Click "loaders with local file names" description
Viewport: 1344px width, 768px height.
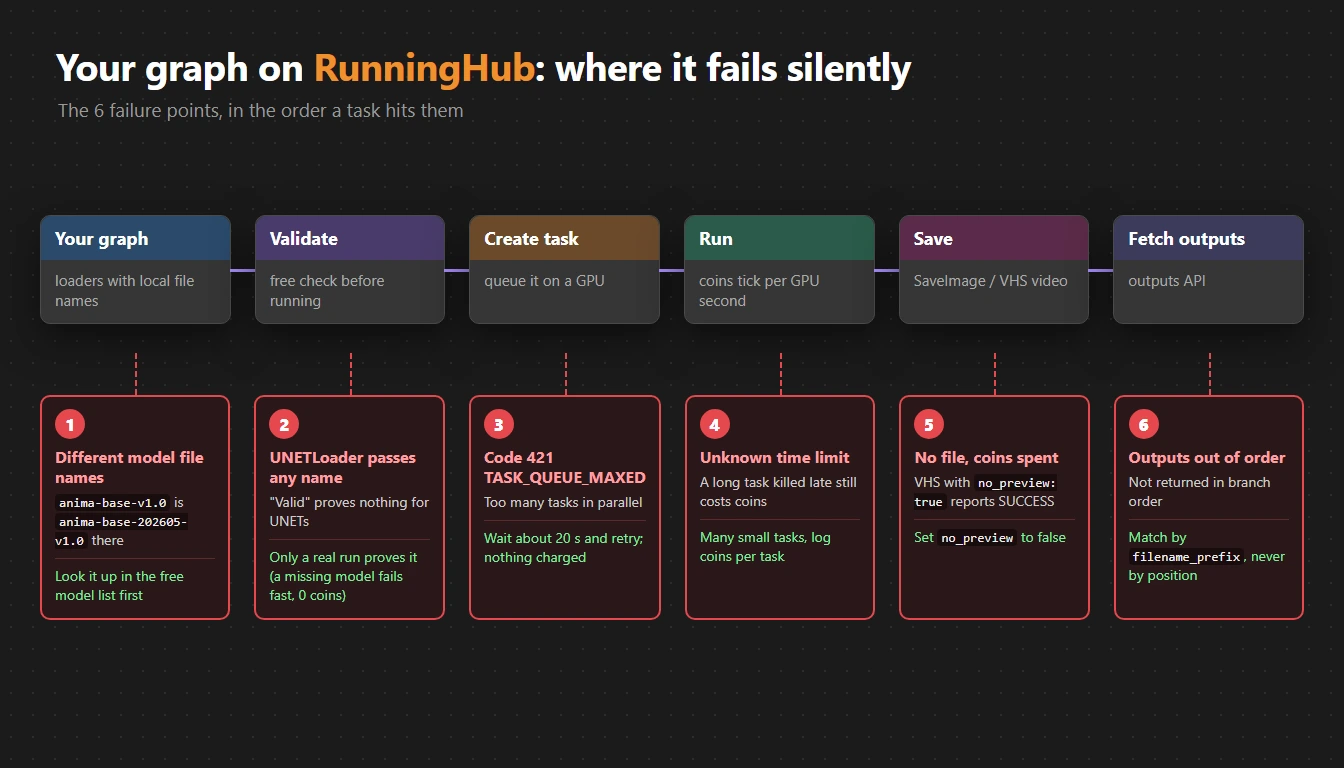tap(125, 291)
